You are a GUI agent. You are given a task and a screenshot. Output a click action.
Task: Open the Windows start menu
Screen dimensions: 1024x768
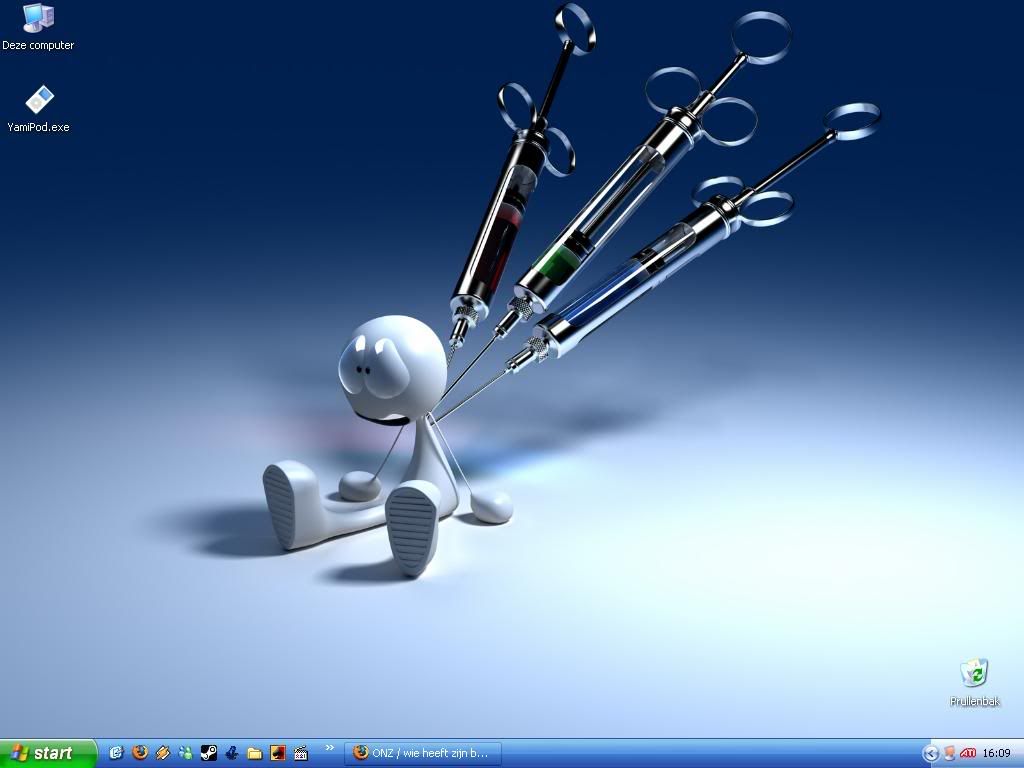pos(48,753)
